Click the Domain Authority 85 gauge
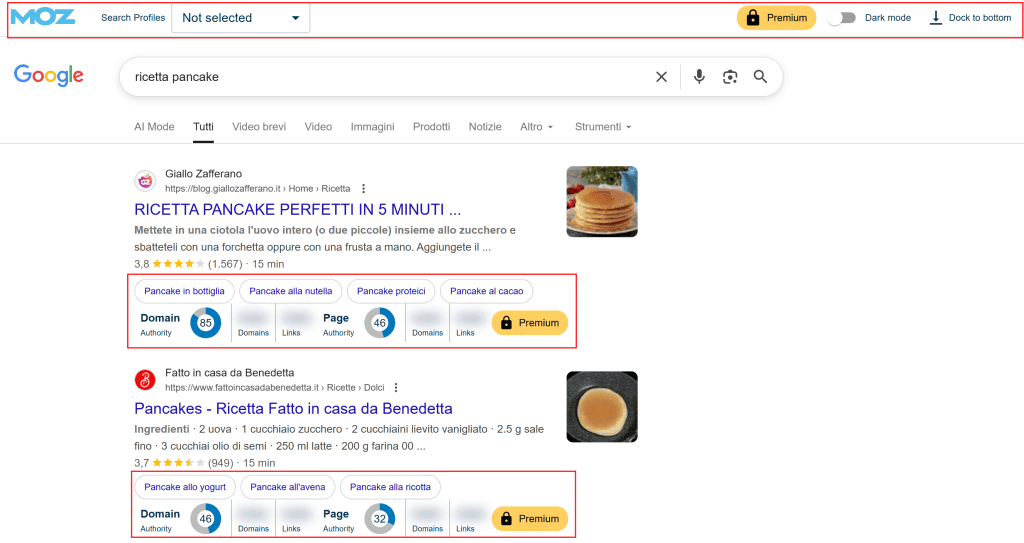The width and height of the screenshot is (1024, 543). coord(206,323)
